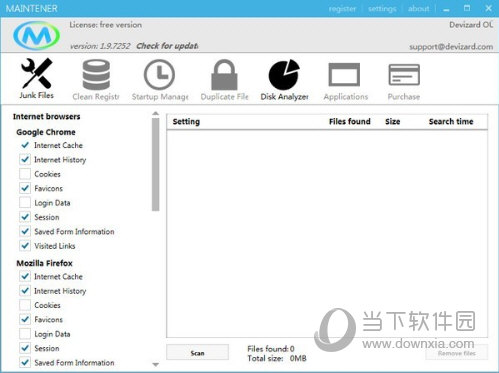499x373 pixels.
Task: Open the settings menu link
Action: (382, 9)
